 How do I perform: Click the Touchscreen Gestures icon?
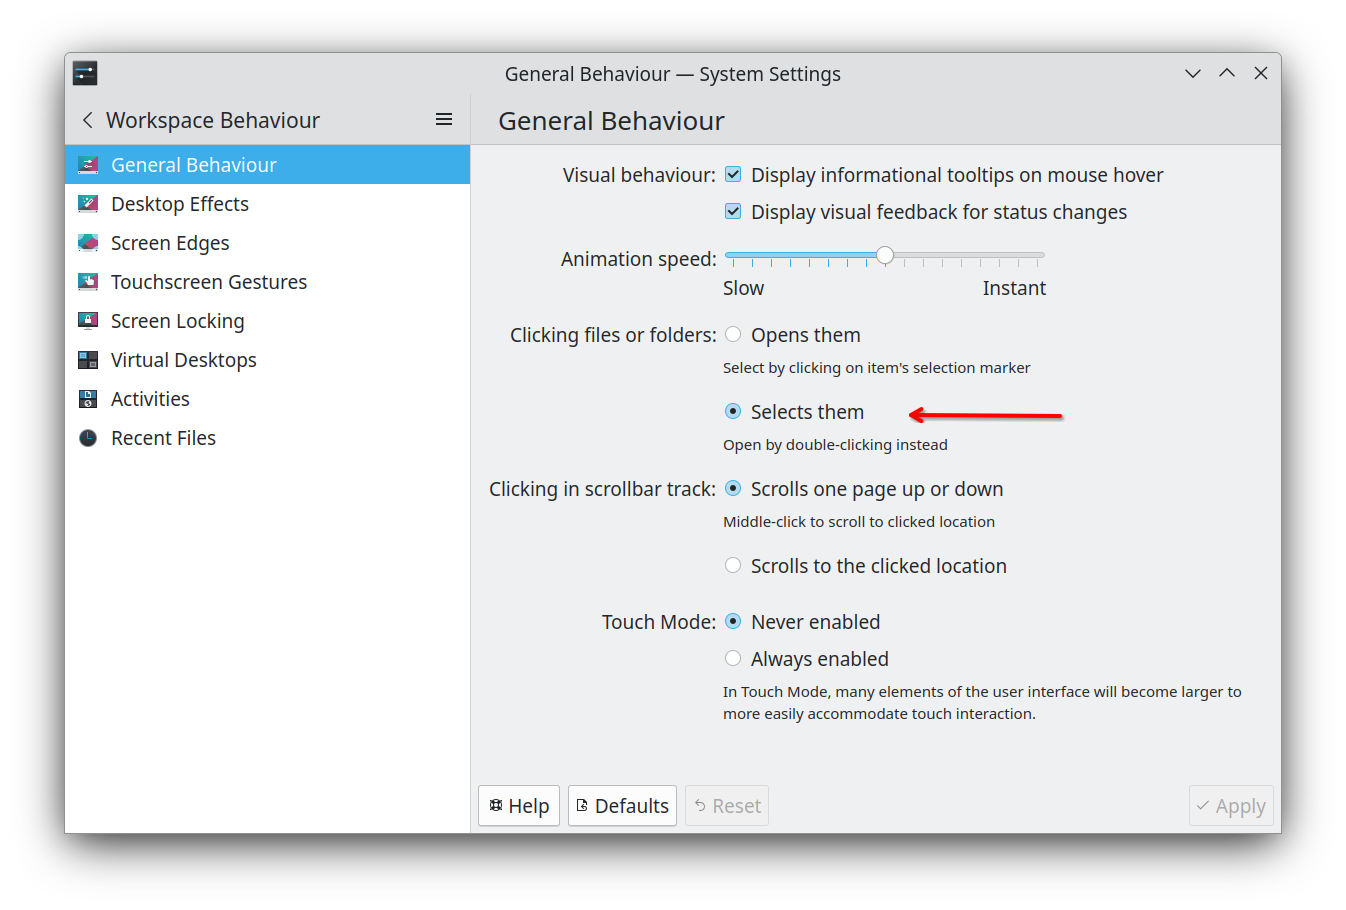[x=88, y=282]
